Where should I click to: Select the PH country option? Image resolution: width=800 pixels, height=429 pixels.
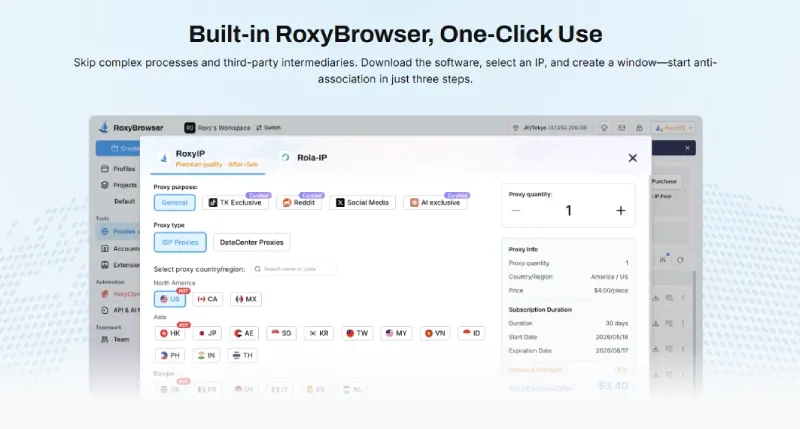170,356
